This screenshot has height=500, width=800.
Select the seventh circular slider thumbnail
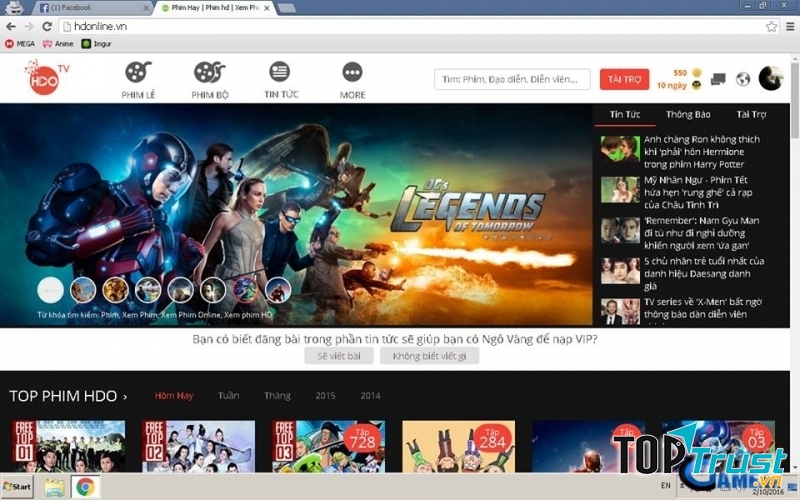[245, 290]
